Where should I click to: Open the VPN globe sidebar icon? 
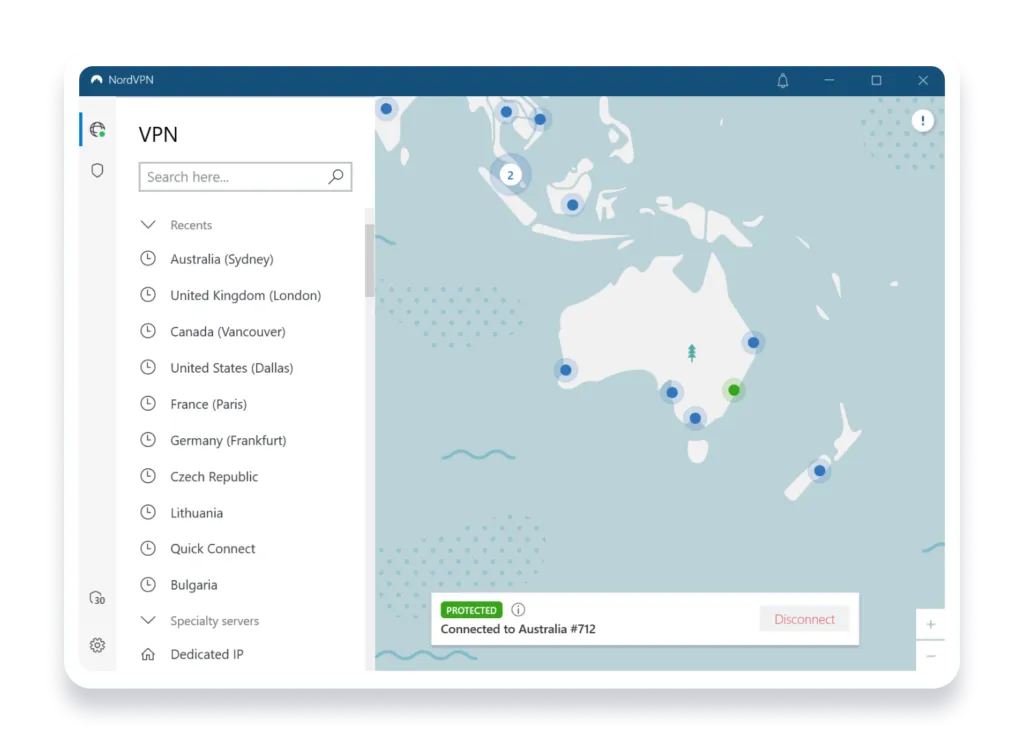(x=97, y=130)
